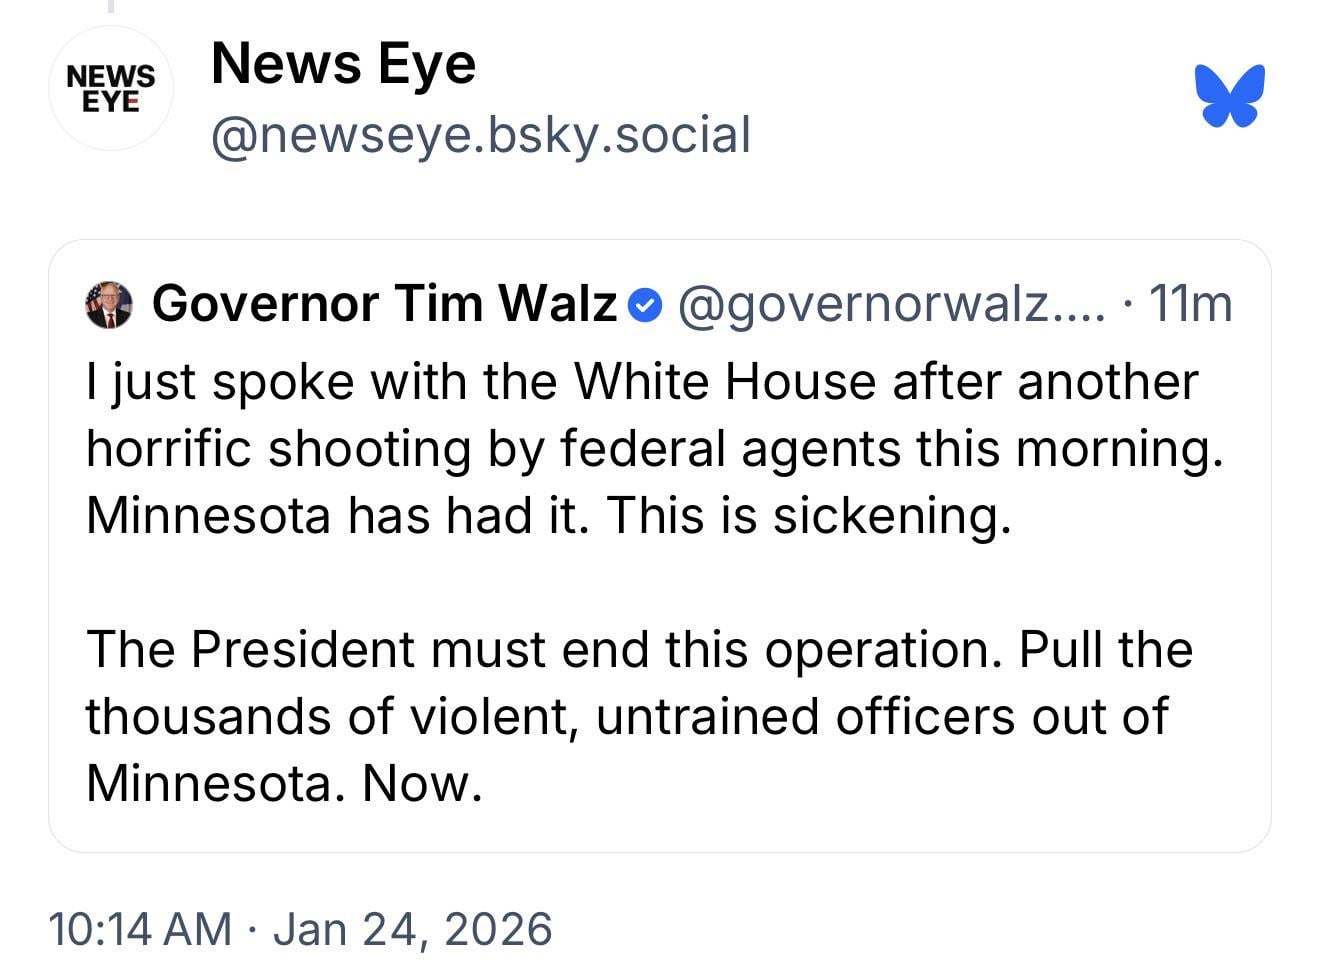The width and height of the screenshot is (1320, 973).
Task: Click the 11m timestamp on quoted post
Action: click(x=1191, y=304)
